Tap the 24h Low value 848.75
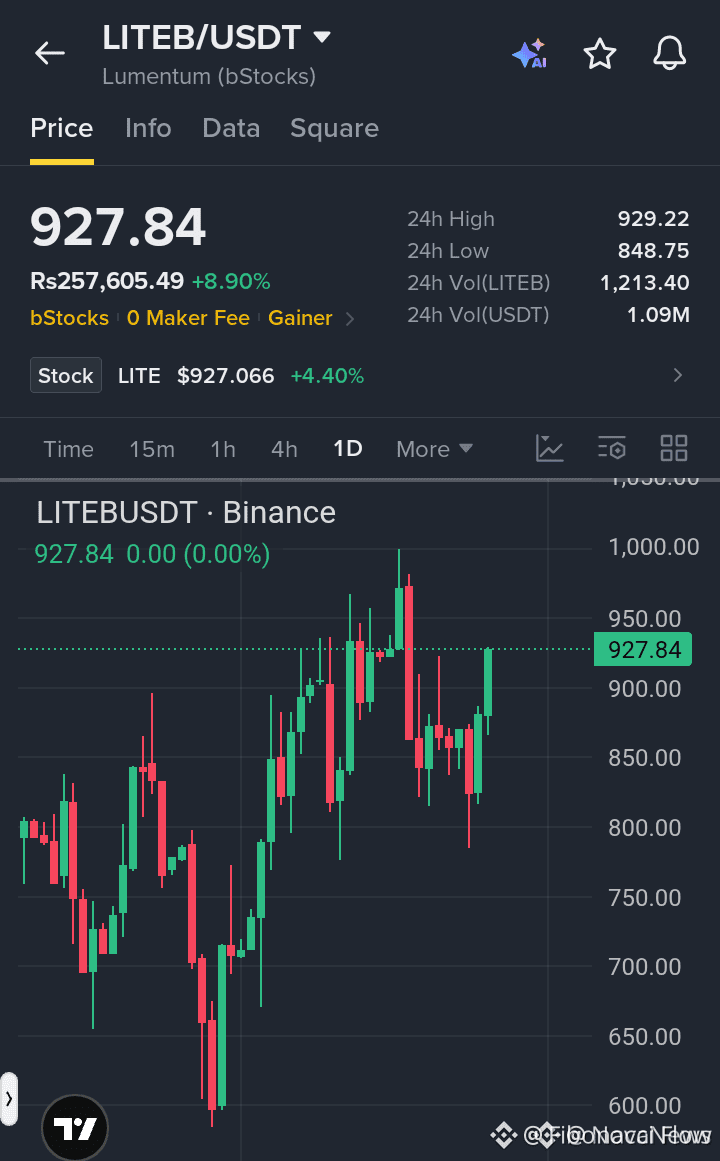 653,250
